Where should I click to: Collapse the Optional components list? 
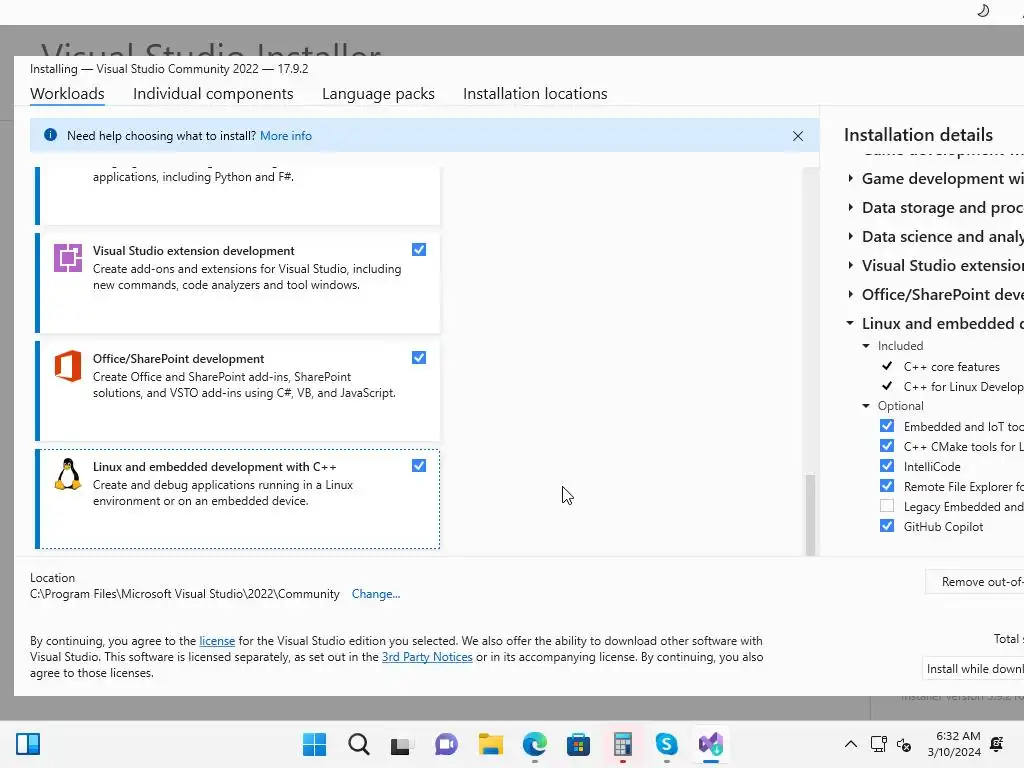(866, 406)
